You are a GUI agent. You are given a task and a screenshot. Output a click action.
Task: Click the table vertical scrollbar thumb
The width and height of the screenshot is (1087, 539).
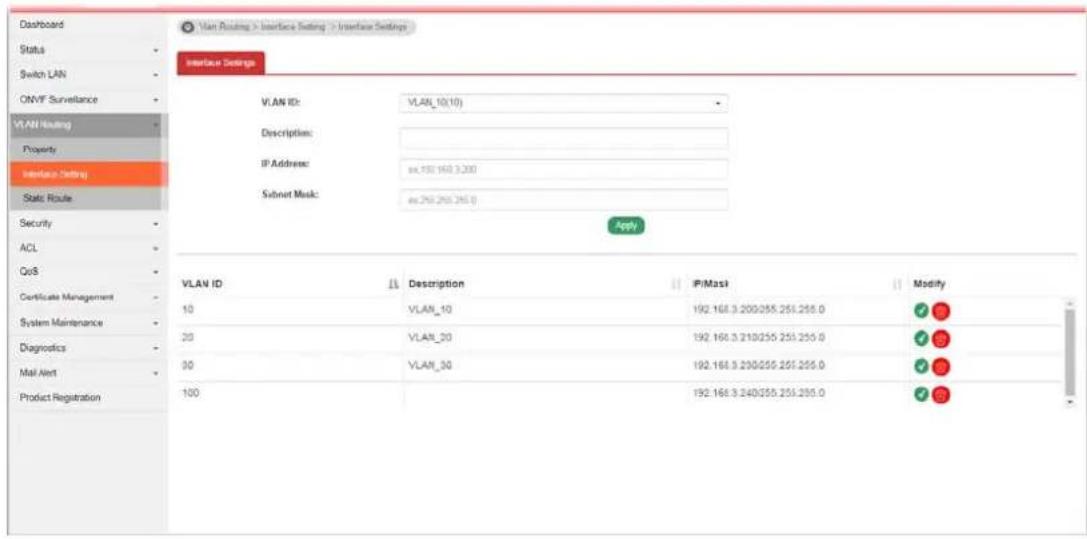tap(1070, 351)
